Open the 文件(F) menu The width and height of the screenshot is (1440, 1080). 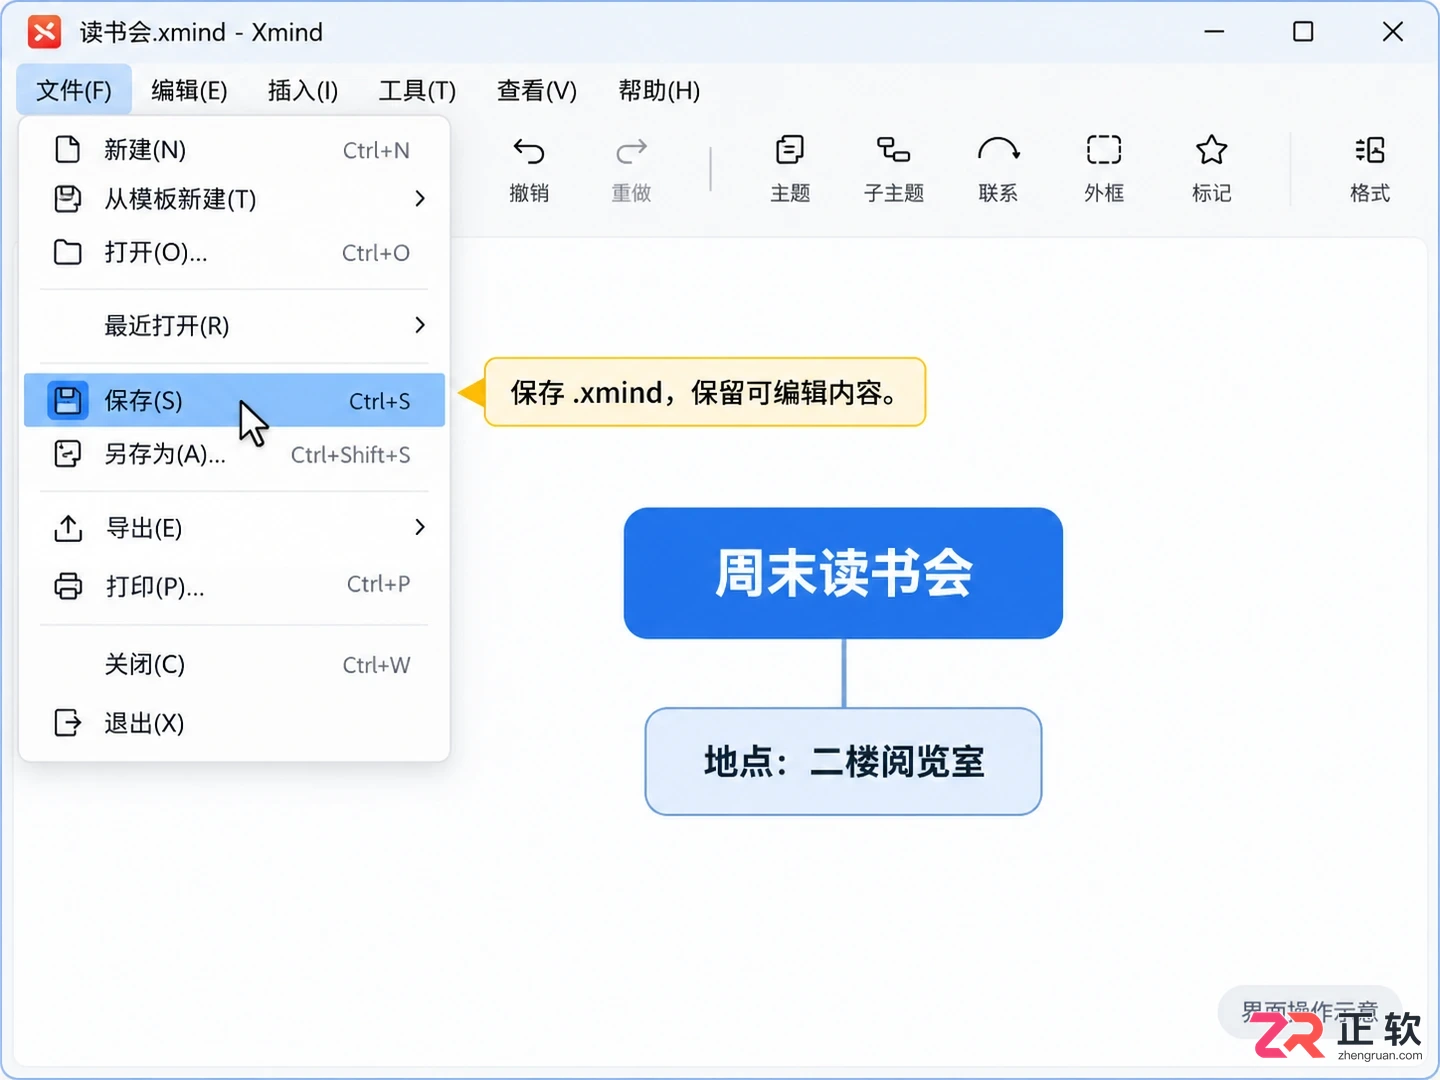click(x=74, y=90)
